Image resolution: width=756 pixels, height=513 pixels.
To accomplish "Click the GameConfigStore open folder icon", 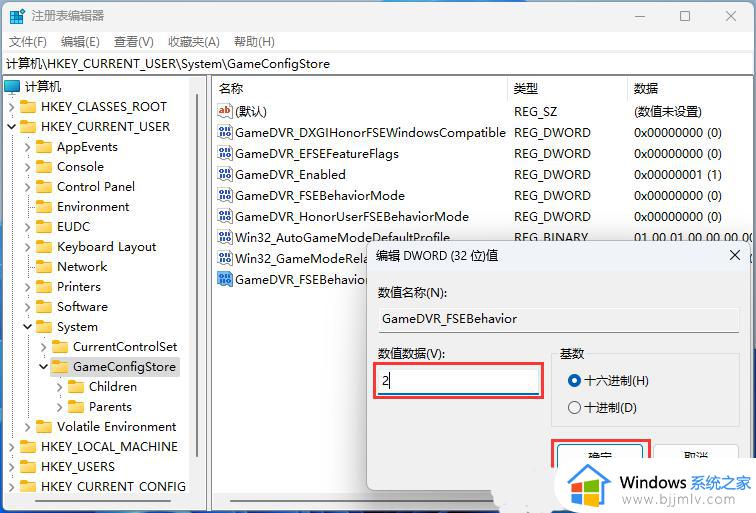I will pyautogui.click(x=60, y=366).
